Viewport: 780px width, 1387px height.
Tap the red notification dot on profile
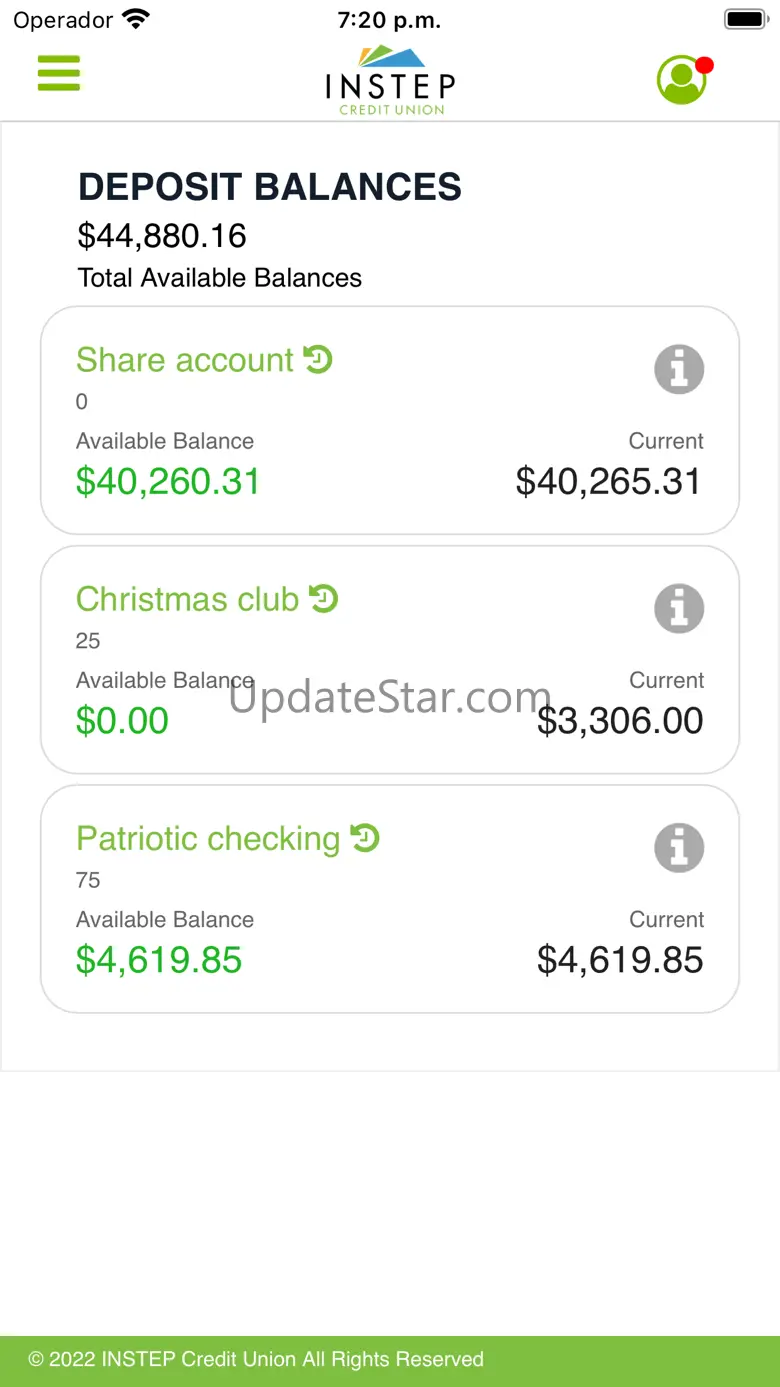tap(704, 66)
